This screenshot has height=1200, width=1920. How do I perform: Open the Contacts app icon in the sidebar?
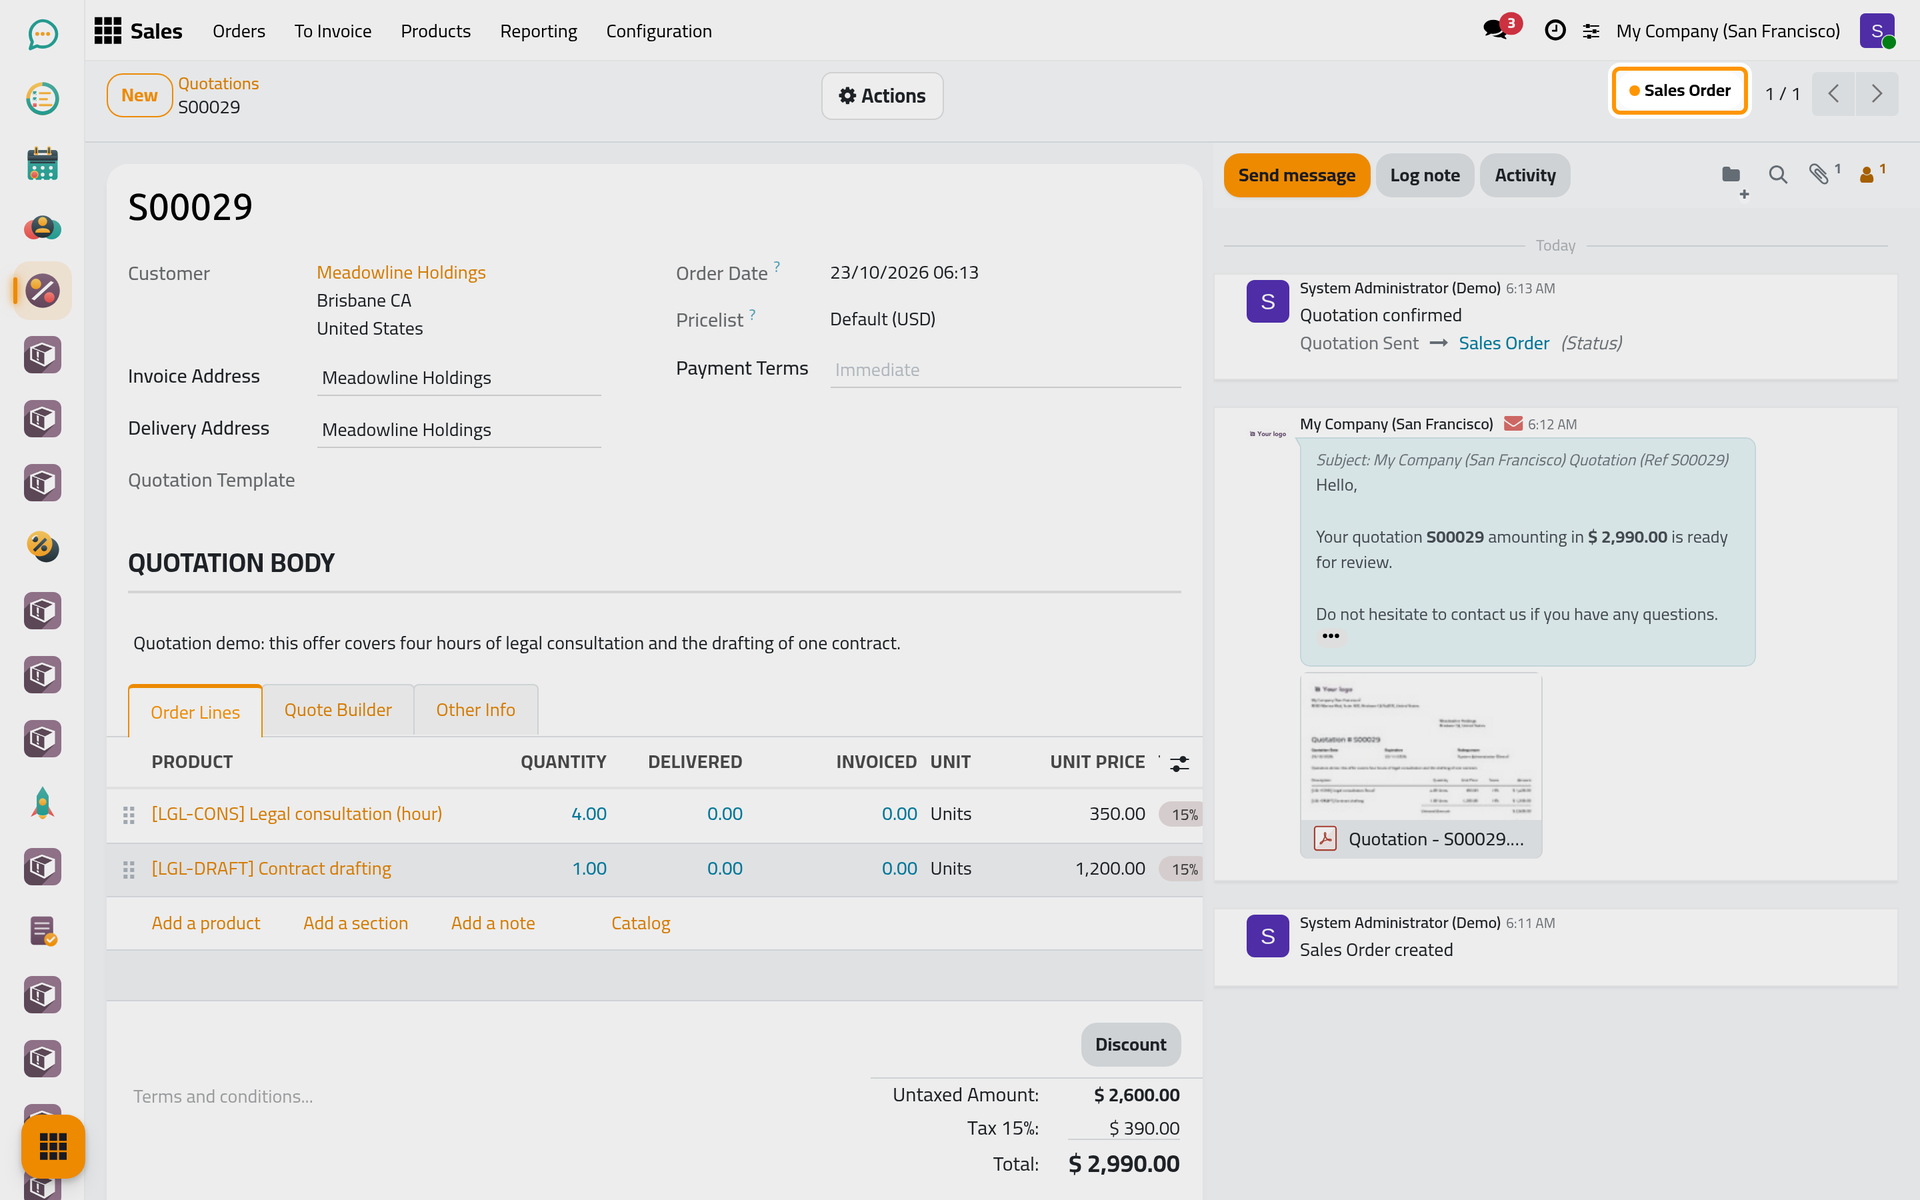42,227
